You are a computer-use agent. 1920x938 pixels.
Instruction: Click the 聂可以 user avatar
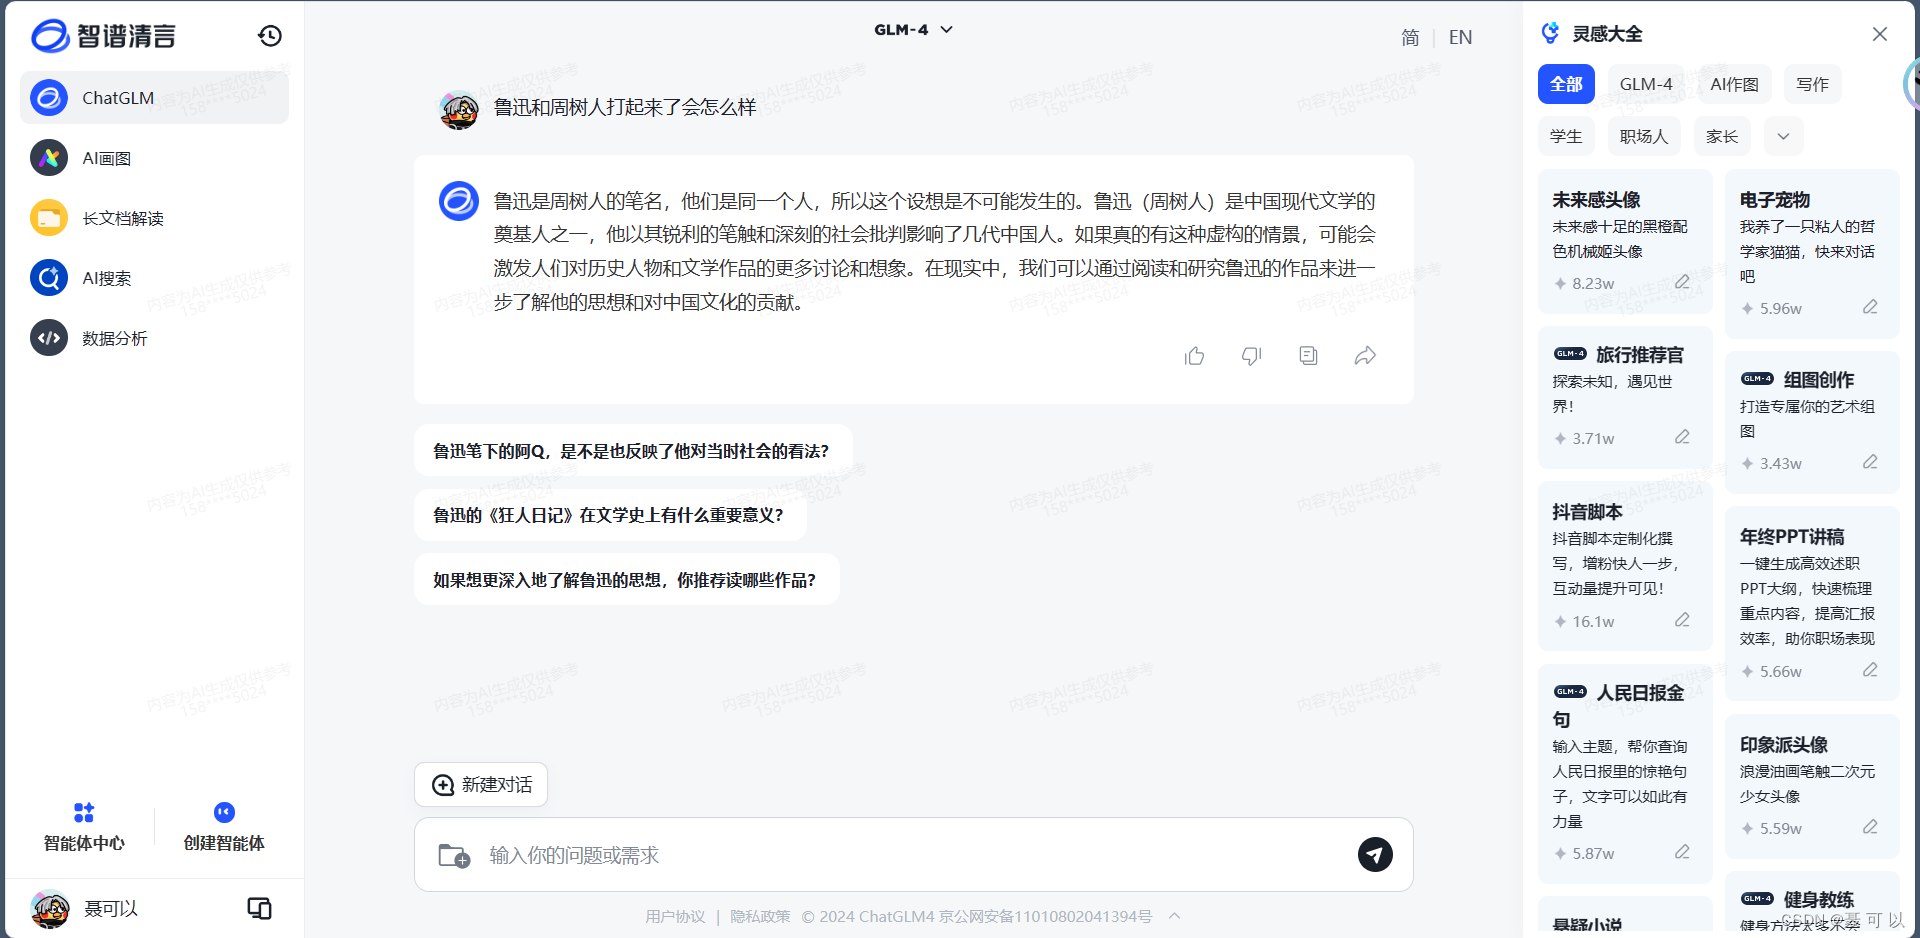click(50, 909)
